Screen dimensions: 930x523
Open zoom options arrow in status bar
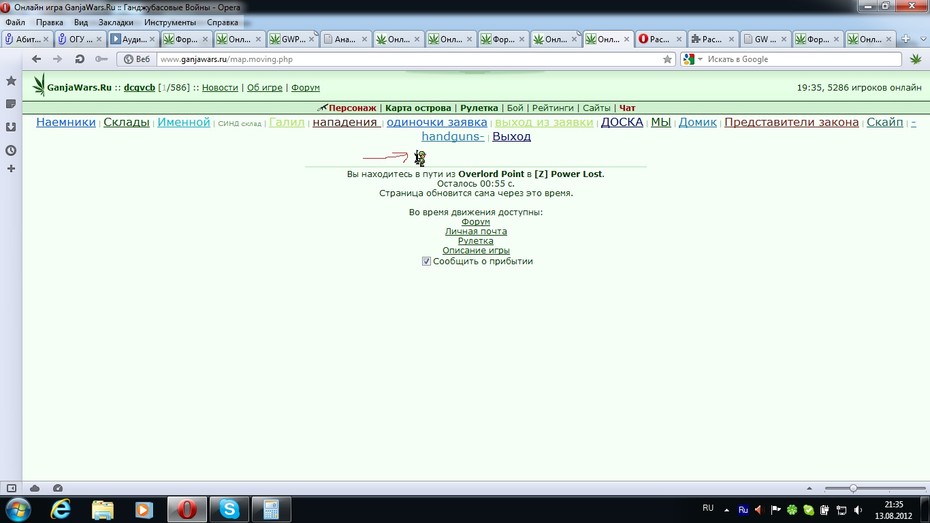point(810,488)
